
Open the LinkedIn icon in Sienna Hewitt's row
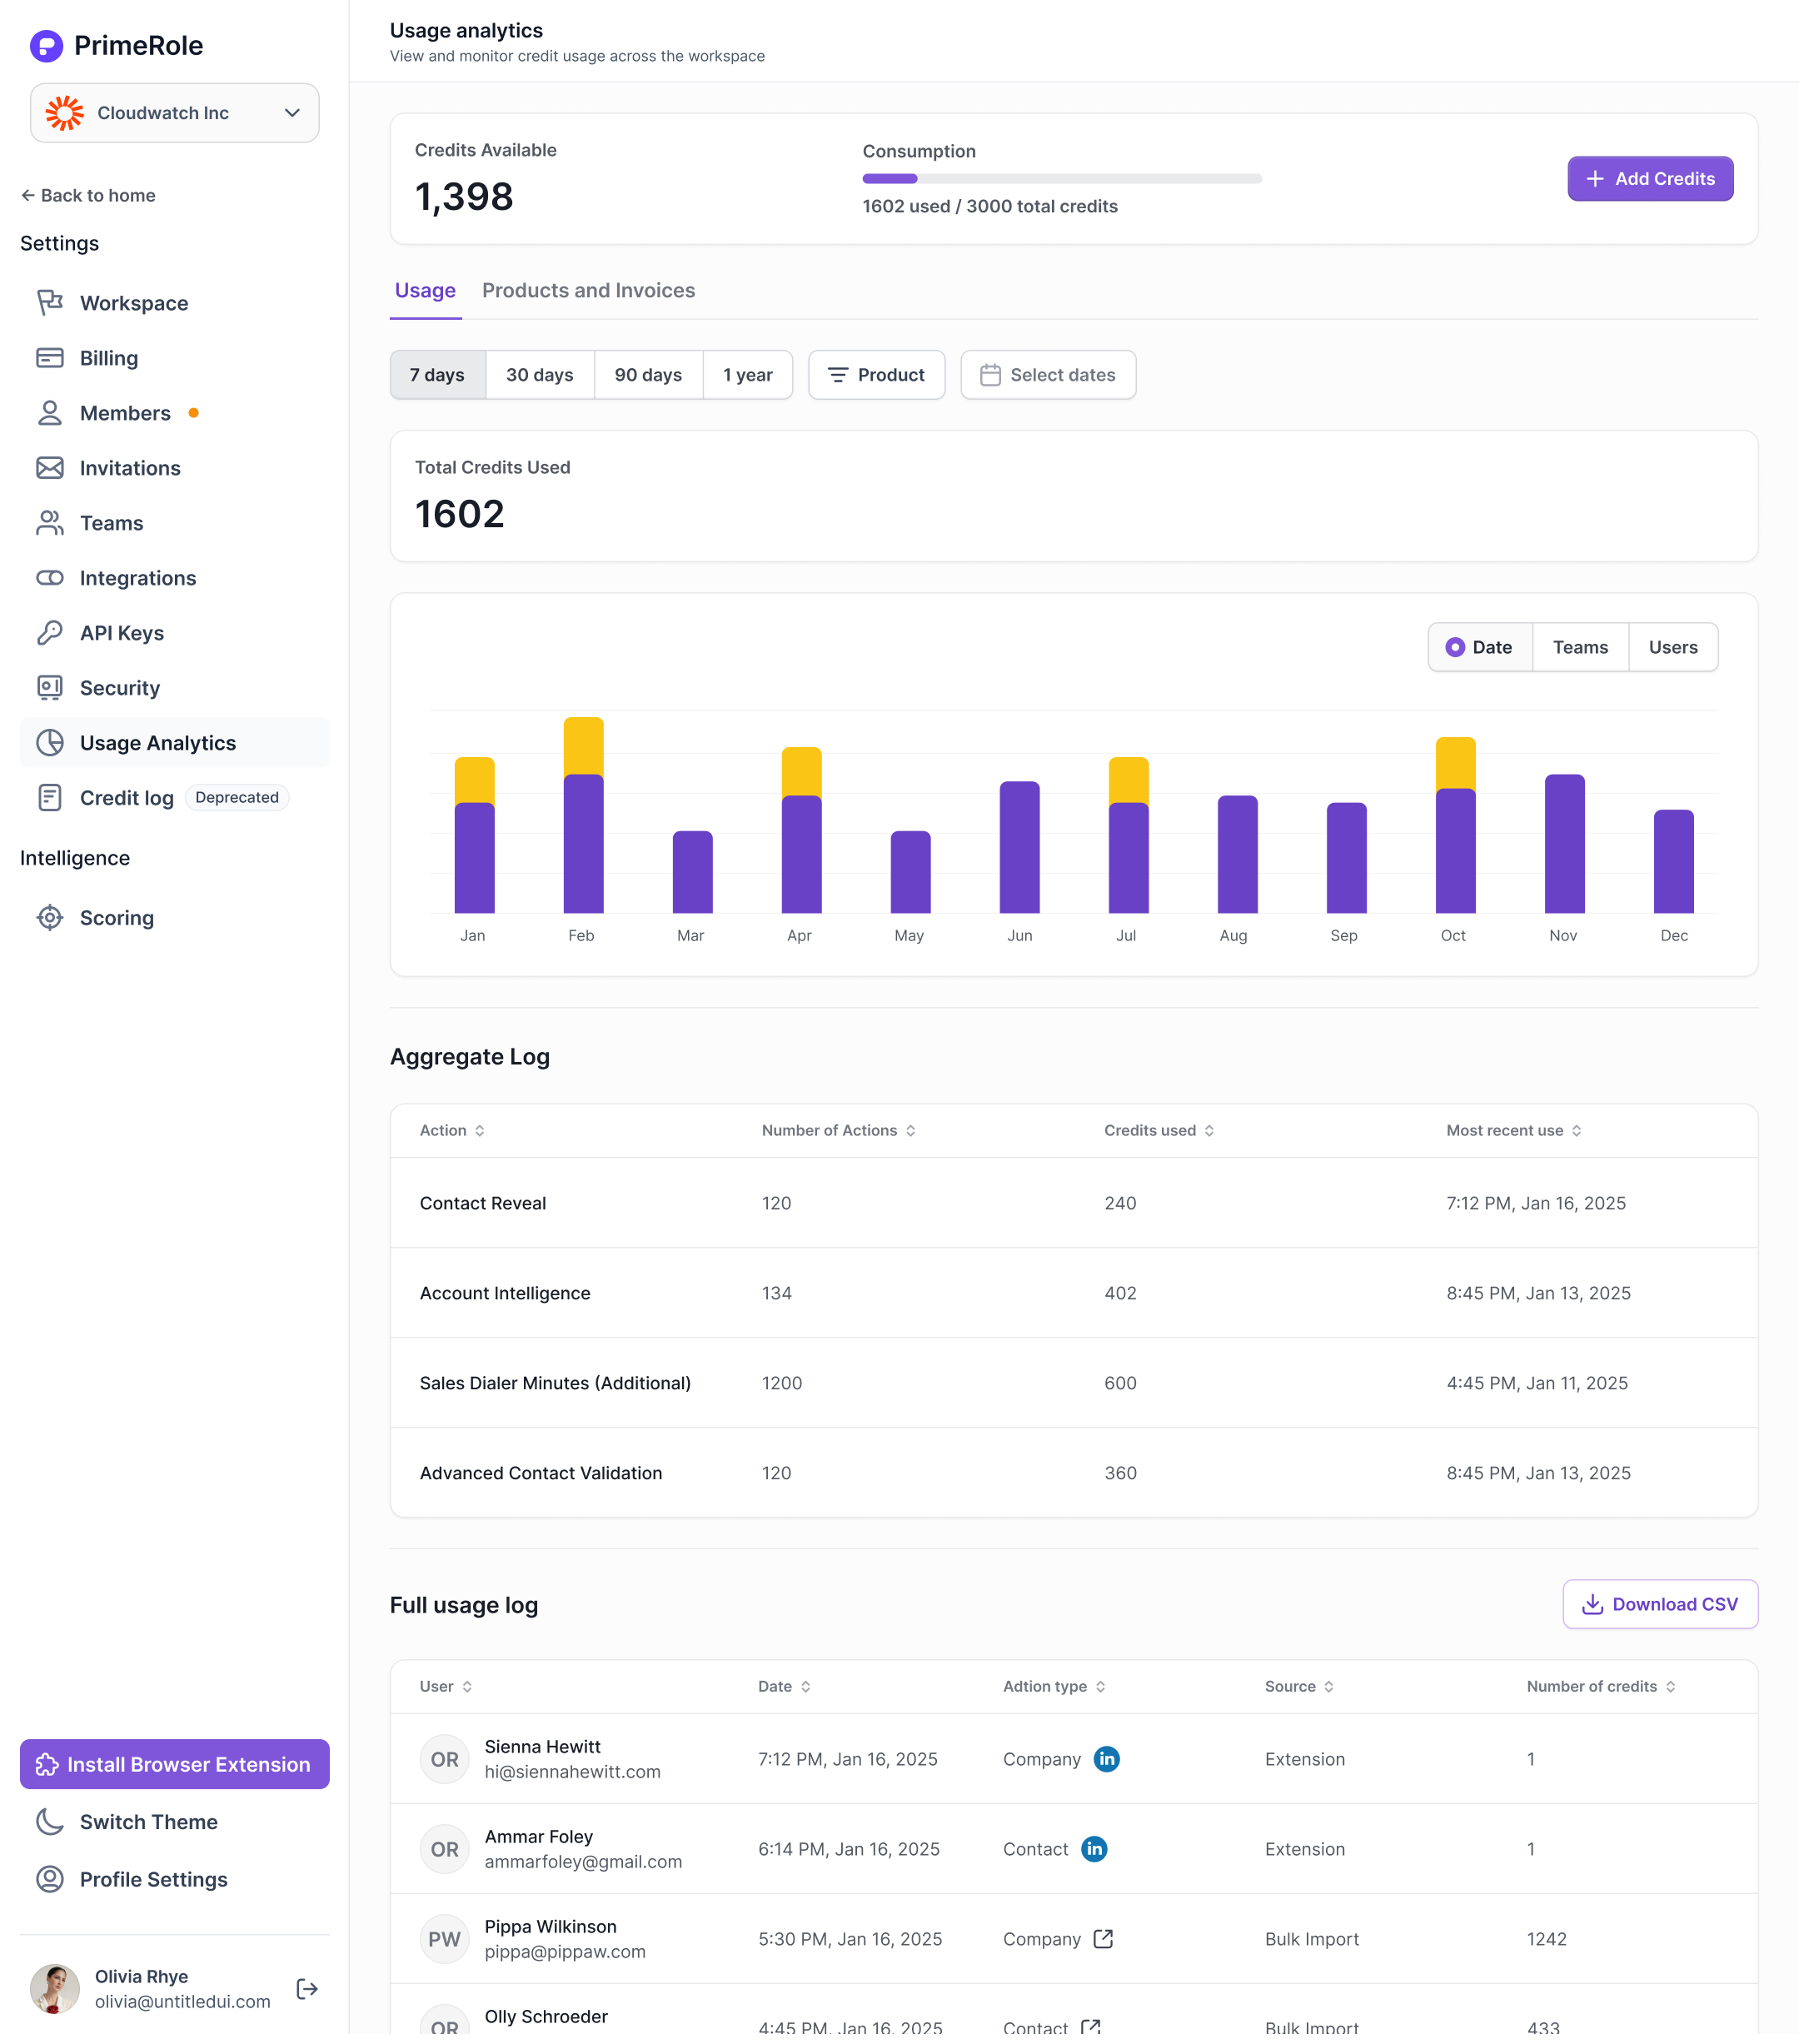[x=1106, y=1759]
